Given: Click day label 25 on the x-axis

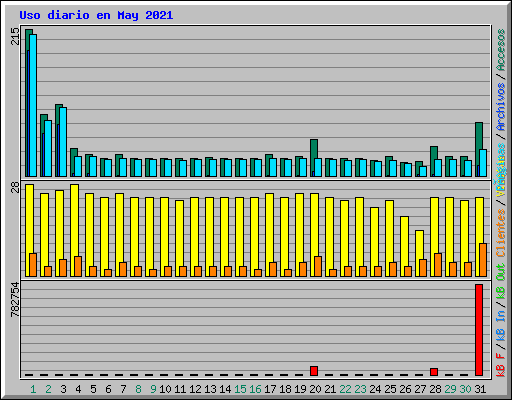Looking at the screenshot, I should coord(390,389).
